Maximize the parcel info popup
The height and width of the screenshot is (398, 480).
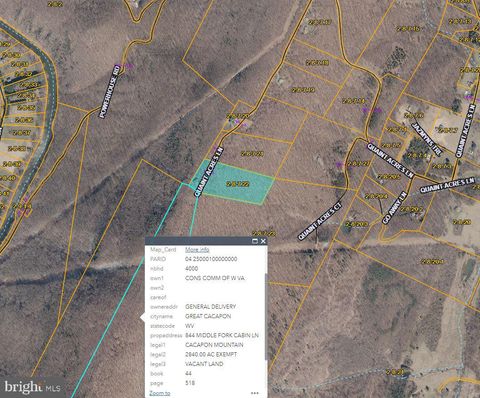(255, 241)
